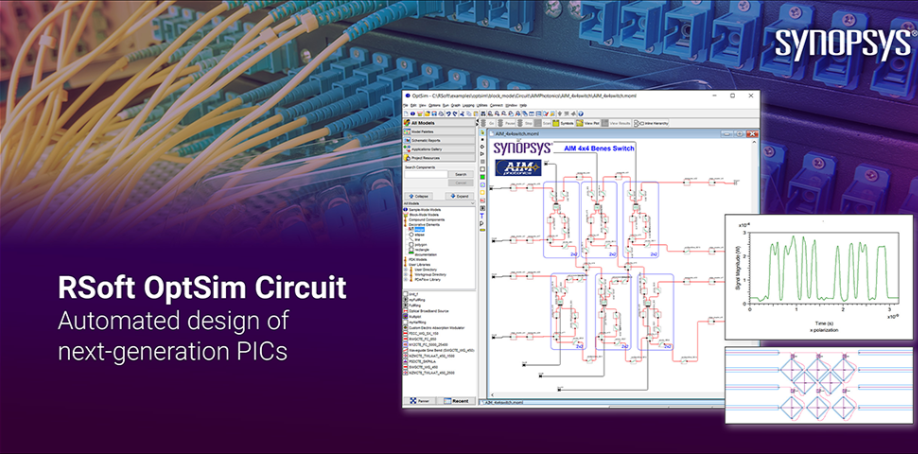The height and width of the screenshot is (454, 918).
Task: Click the Save floppy-disk toolbar icon
Action: (434, 114)
